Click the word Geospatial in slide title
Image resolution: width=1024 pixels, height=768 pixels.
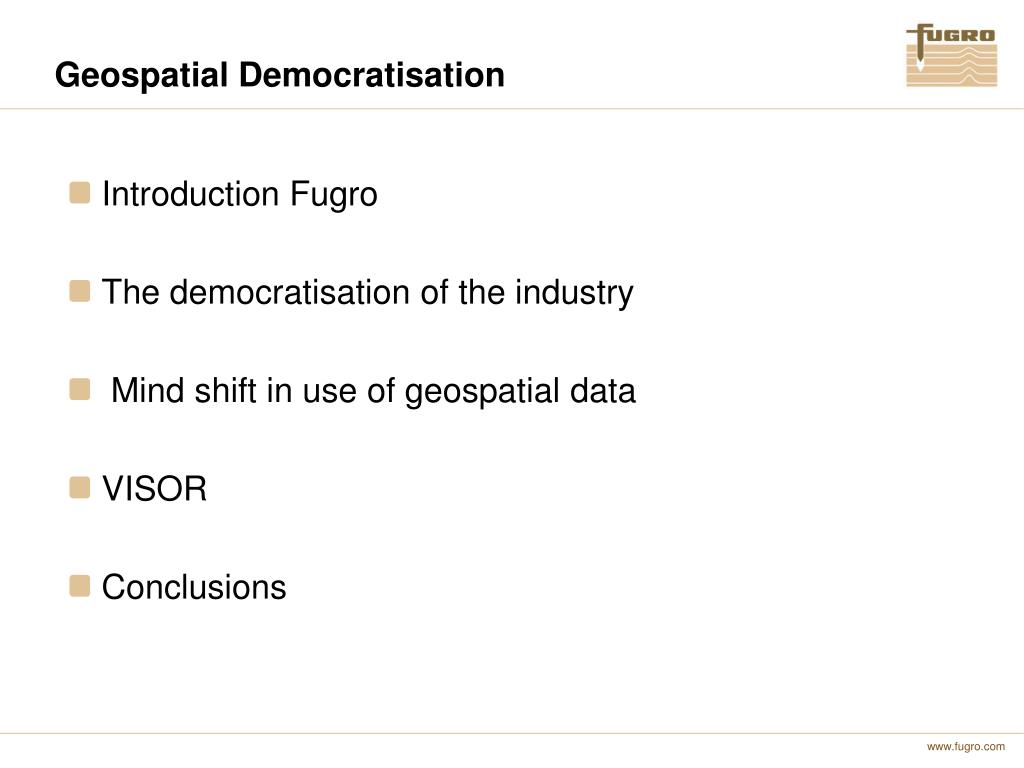click(x=141, y=75)
